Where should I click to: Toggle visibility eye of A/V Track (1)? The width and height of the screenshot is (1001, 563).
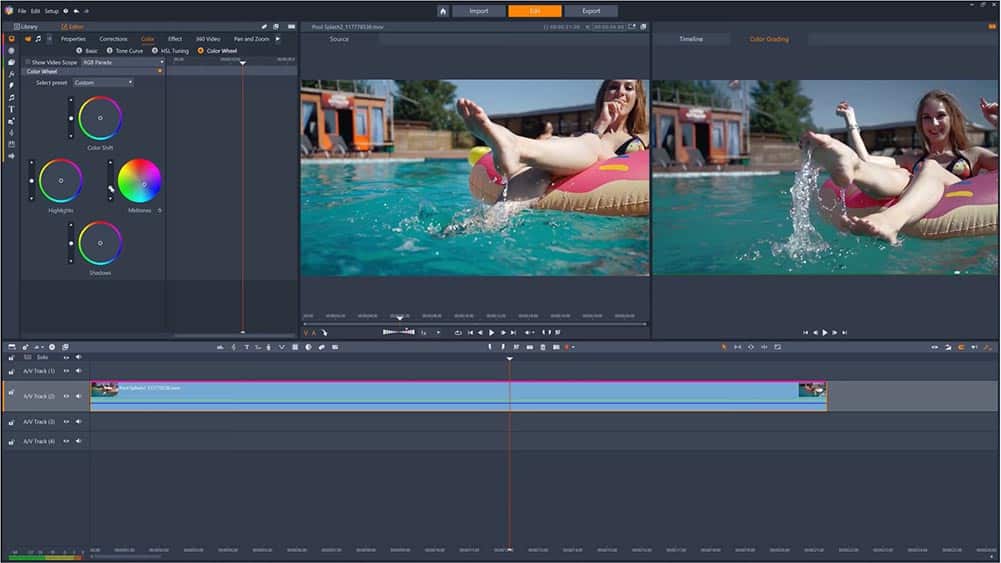[66, 371]
